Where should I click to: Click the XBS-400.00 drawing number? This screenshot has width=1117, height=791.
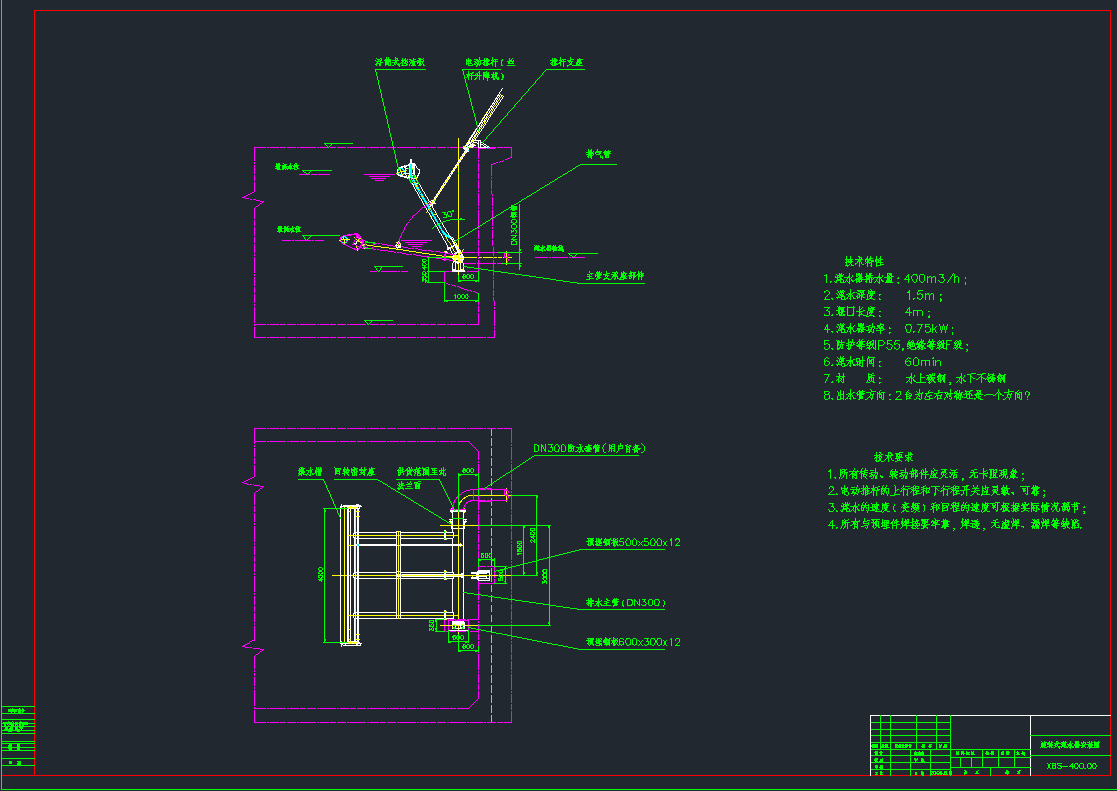[1072, 765]
